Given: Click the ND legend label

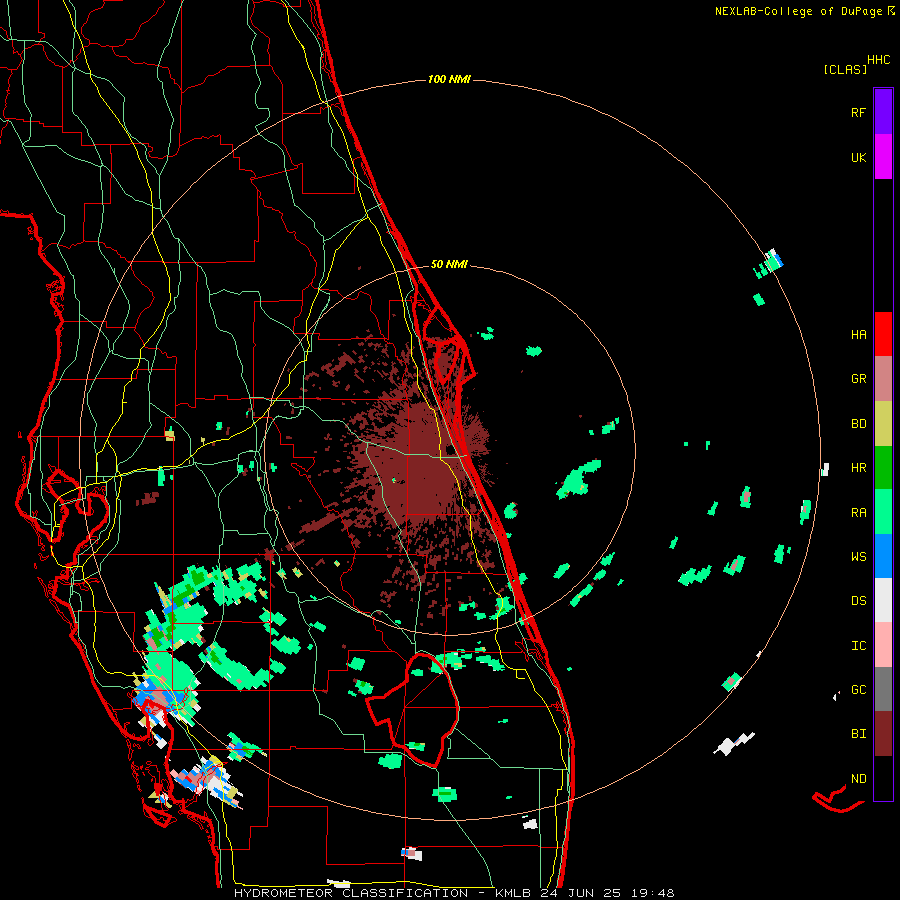Looking at the screenshot, I should pyautogui.click(x=858, y=779).
